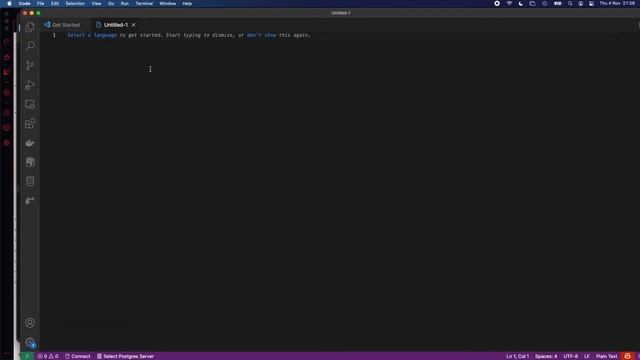The height and width of the screenshot is (360, 640).
Task: Open the File menu
Action: [x=40, y=3]
